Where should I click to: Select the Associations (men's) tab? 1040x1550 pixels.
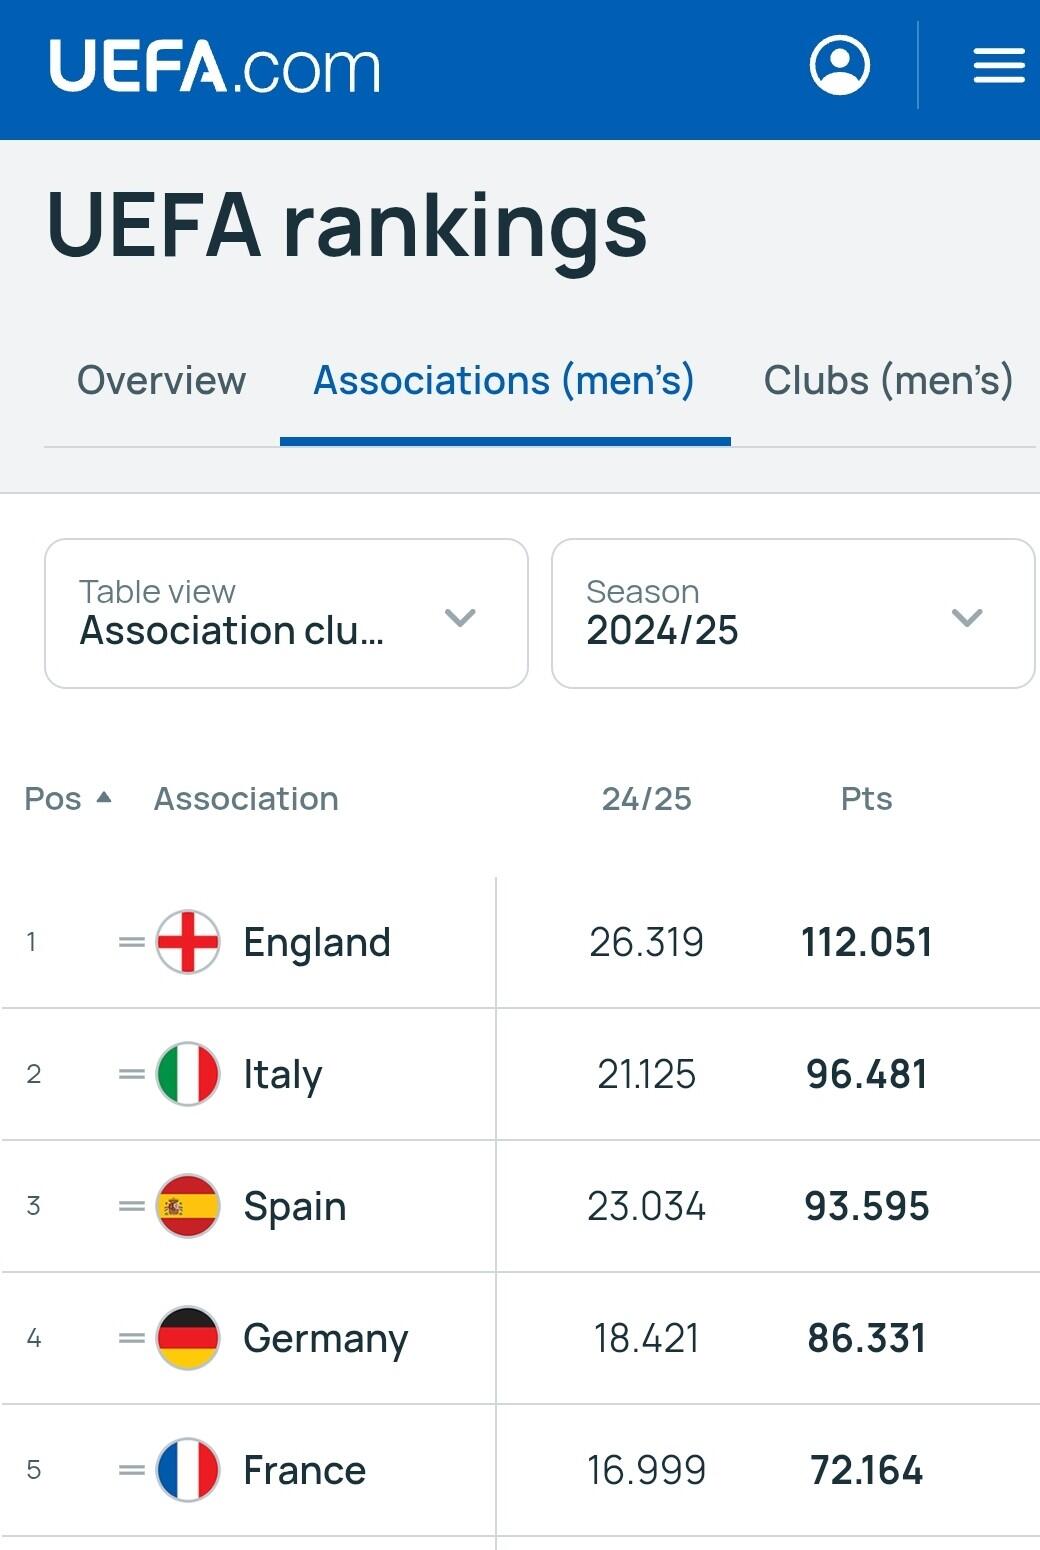pos(504,381)
